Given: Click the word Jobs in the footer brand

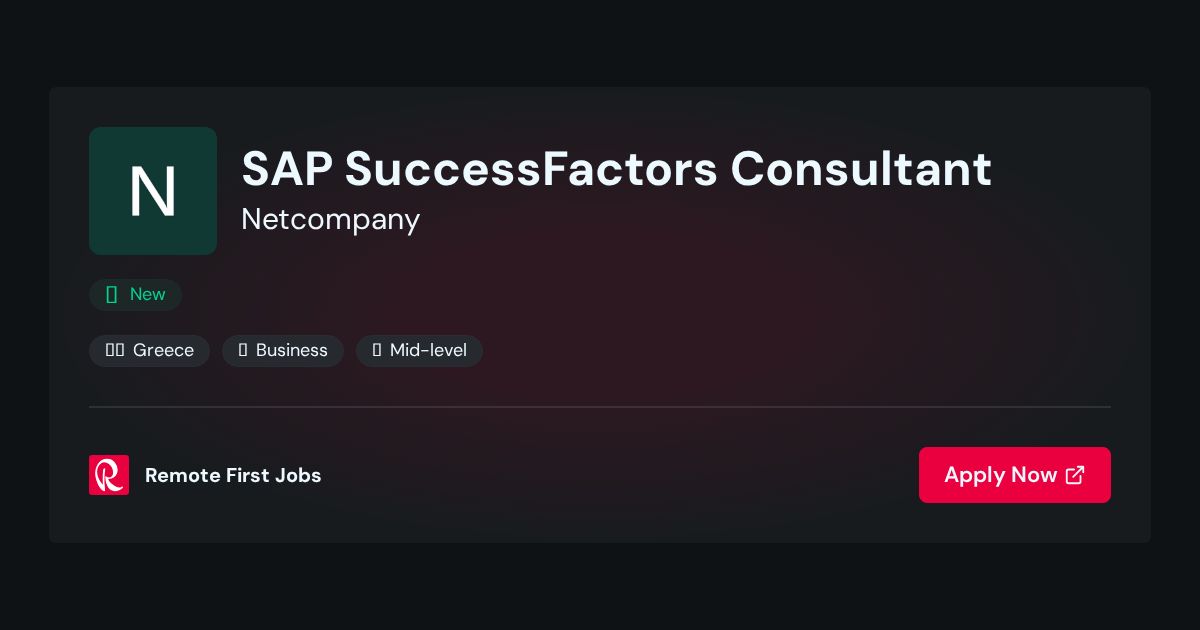Looking at the screenshot, I should [299, 475].
